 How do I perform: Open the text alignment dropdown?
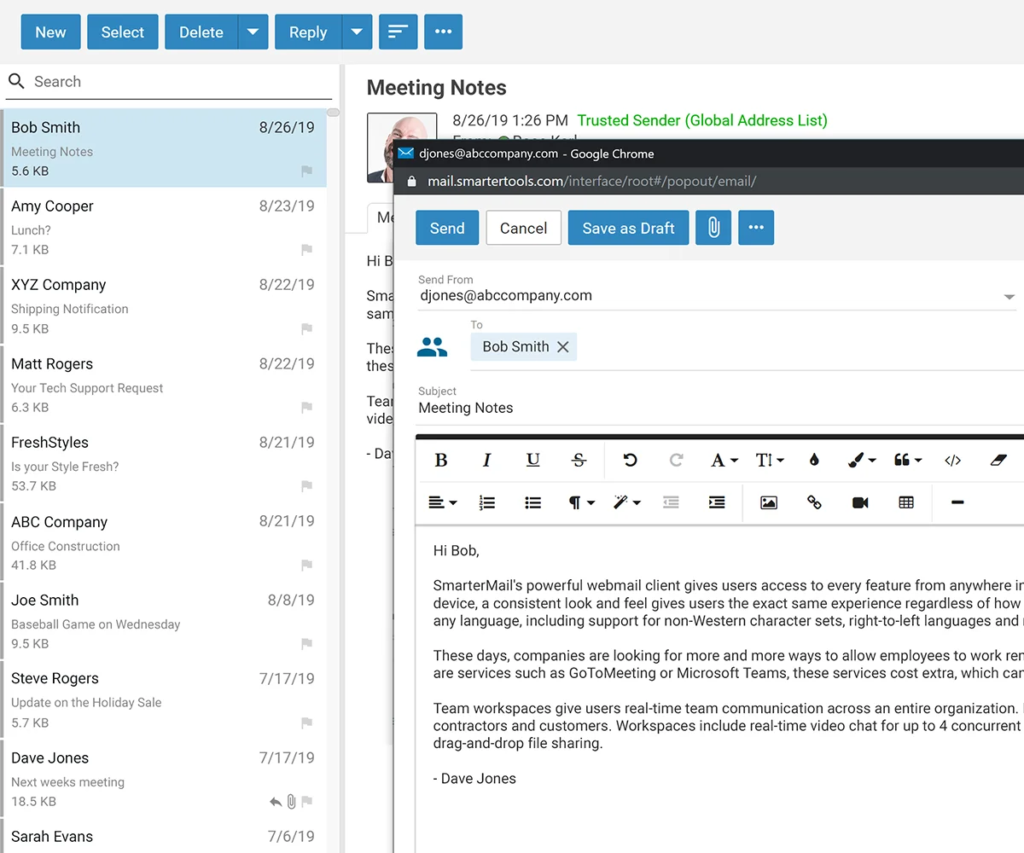click(x=441, y=502)
